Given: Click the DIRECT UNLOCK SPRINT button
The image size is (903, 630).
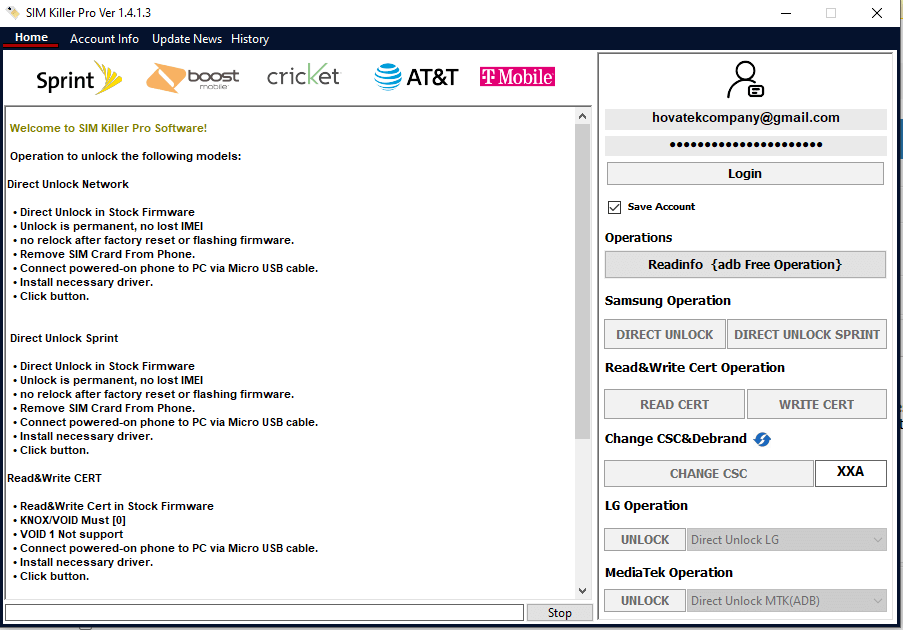Looking at the screenshot, I should (x=806, y=335).
